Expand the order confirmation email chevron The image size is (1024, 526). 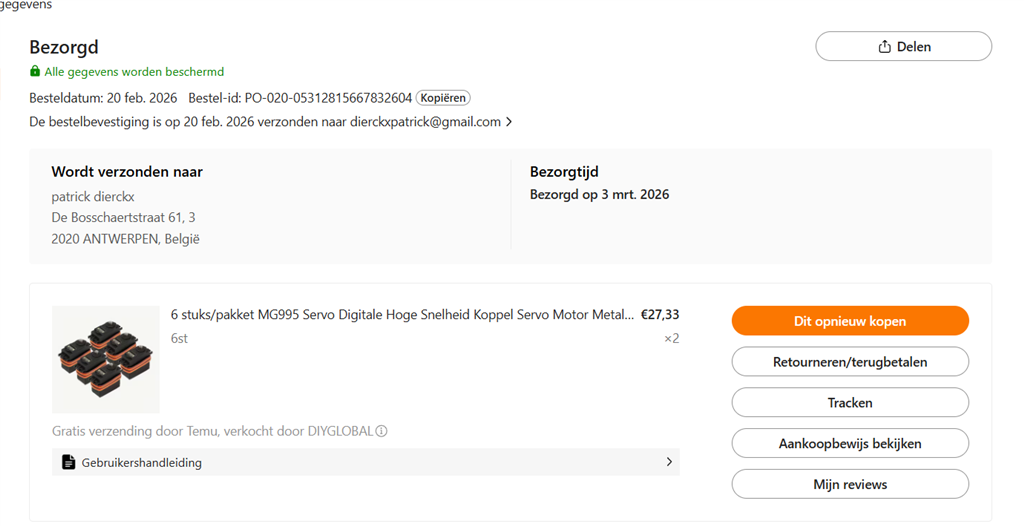click(x=509, y=122)
